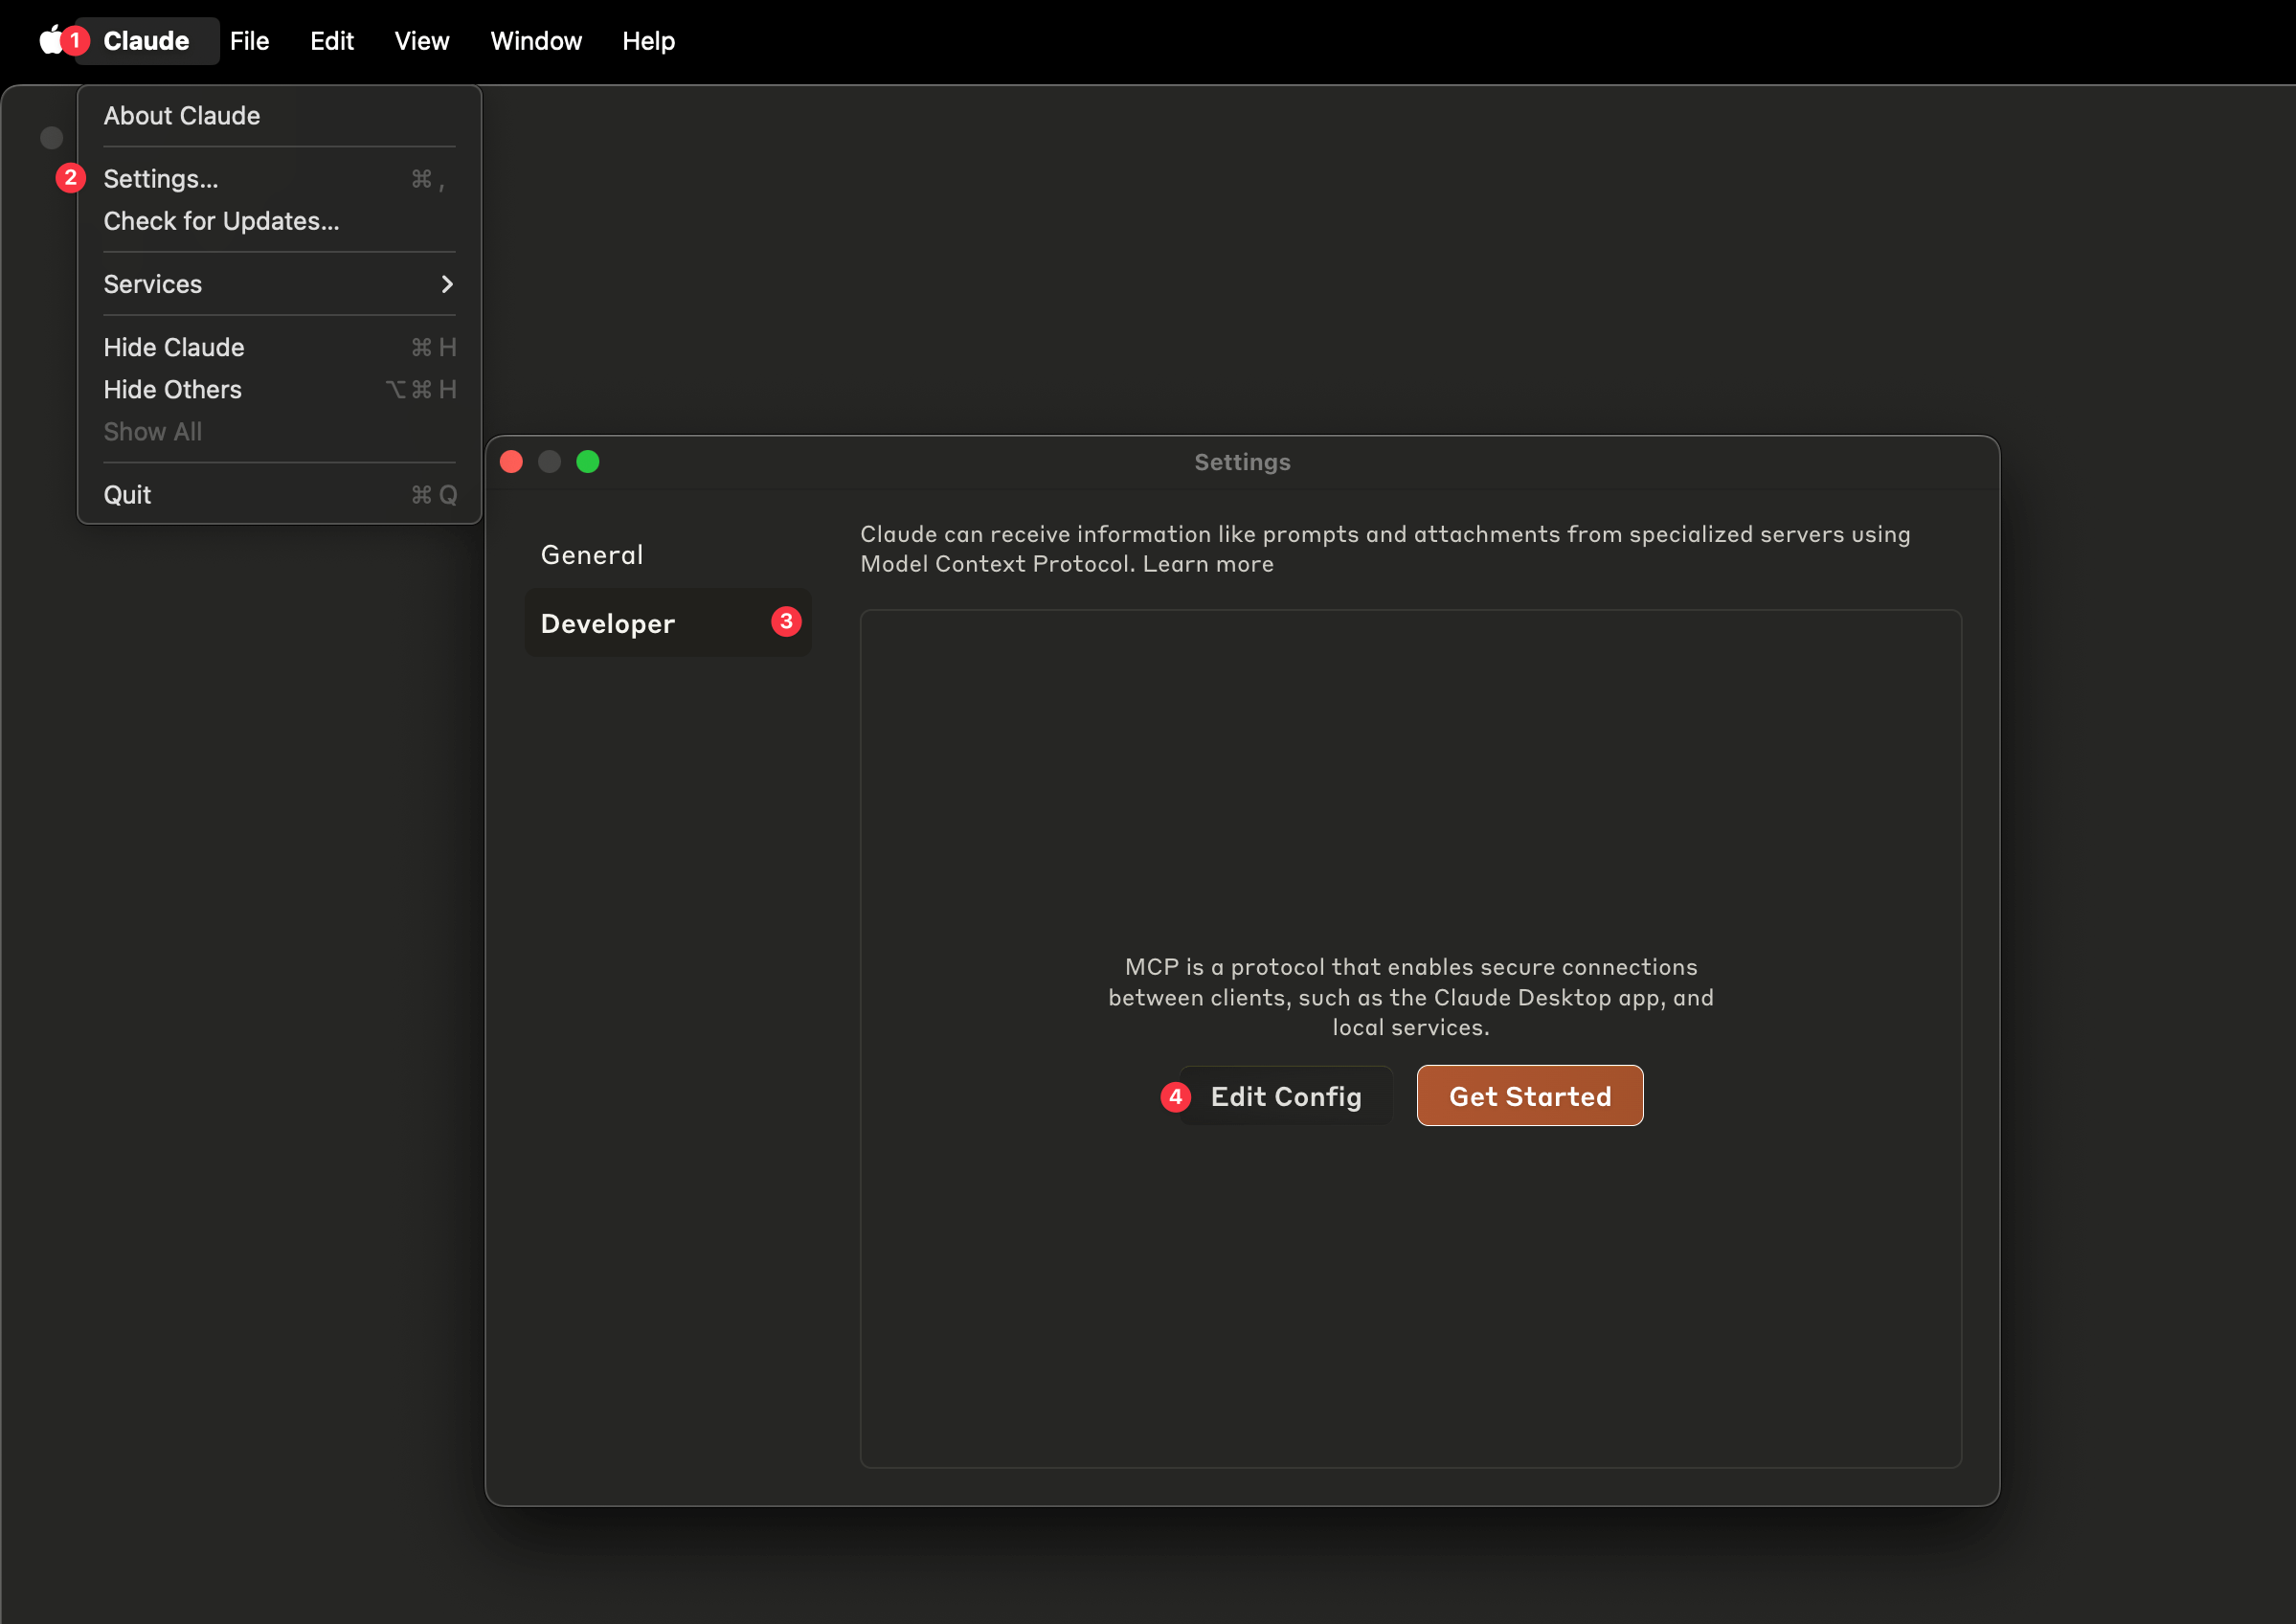Viewport: 2296px width, 1624px height.
Task: Switch to the Developer settings tab
Action: tap(668, 623)
